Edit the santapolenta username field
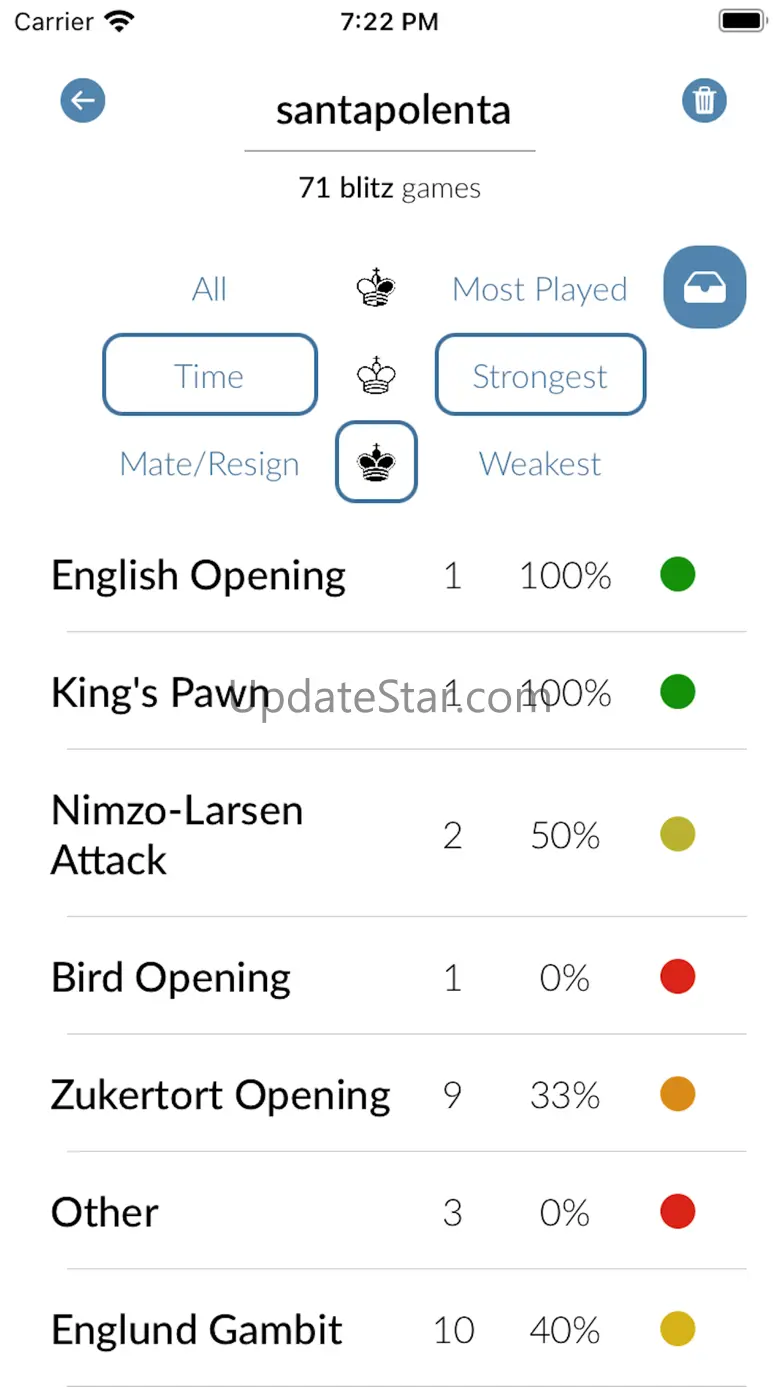Screen dimensions: 780x1387 coord(391,111)
